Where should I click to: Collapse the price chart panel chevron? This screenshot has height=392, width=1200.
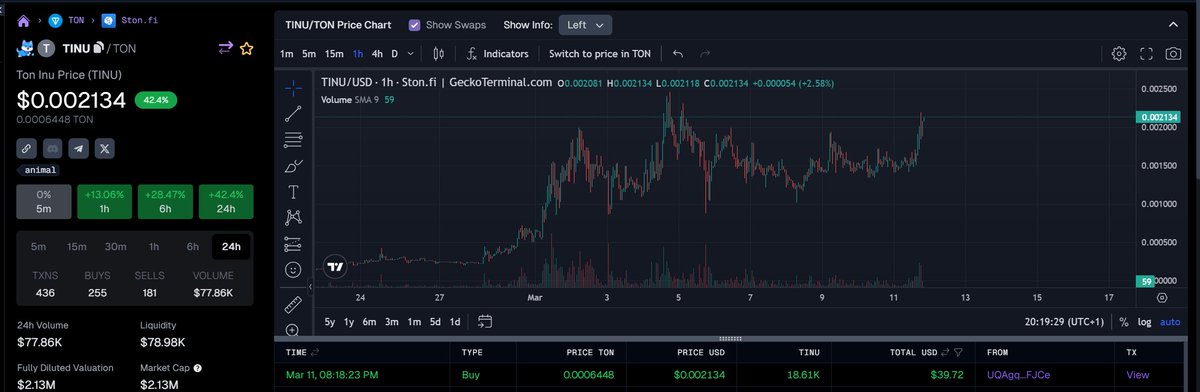pyautogui.click(x=1174, y=24)
